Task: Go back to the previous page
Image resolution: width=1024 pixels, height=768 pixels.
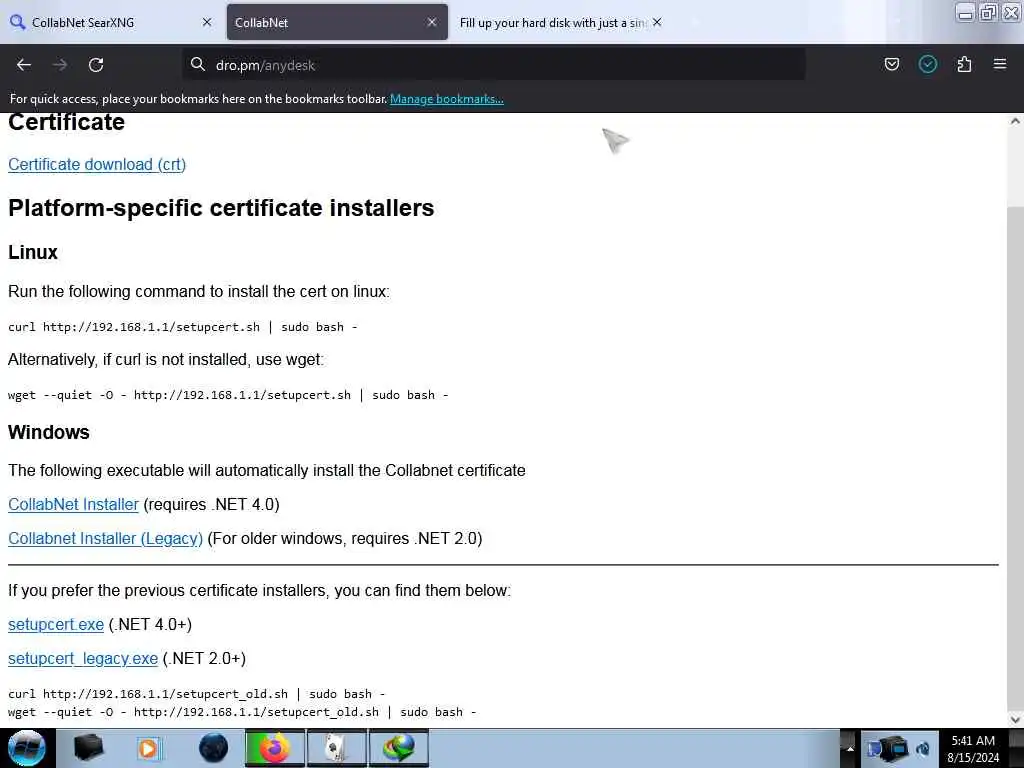Action: (x=24, y=65)
